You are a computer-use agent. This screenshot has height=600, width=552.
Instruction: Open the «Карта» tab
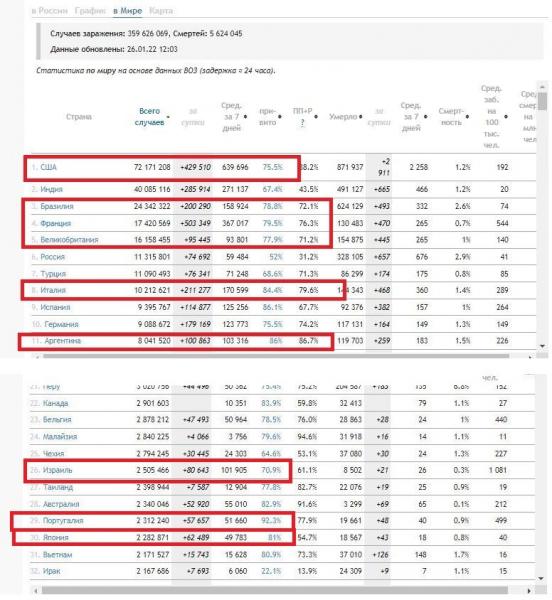(161, 11)
